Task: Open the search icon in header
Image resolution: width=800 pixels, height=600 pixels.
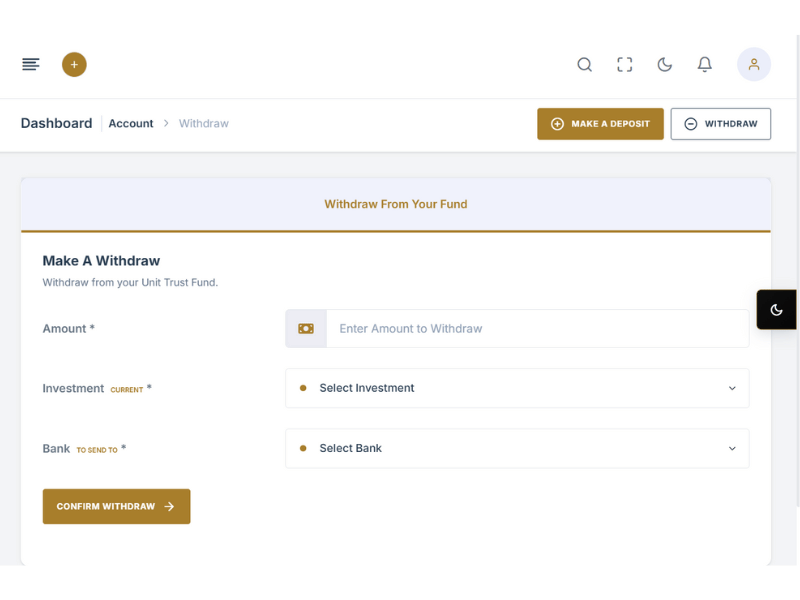Action: tap(585, 65)
